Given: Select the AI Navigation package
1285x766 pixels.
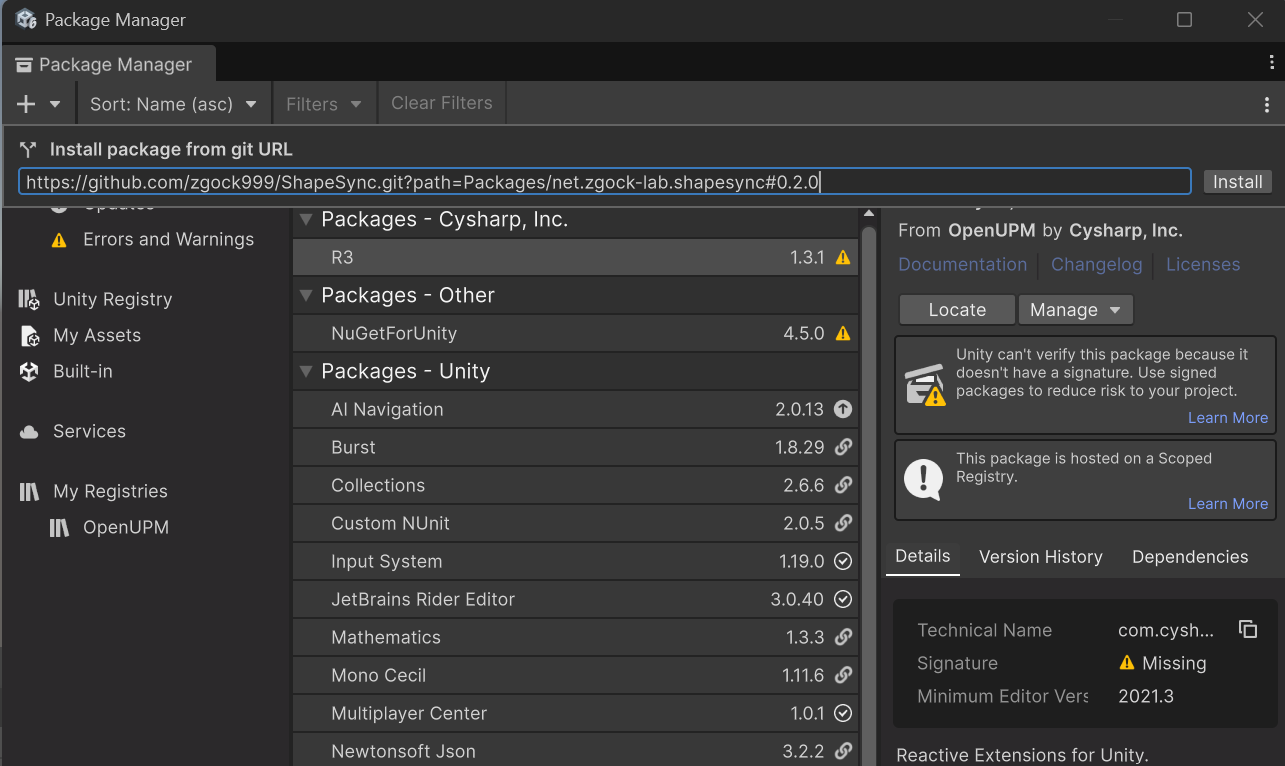Looking at the screenshot, I should (575, 409).
